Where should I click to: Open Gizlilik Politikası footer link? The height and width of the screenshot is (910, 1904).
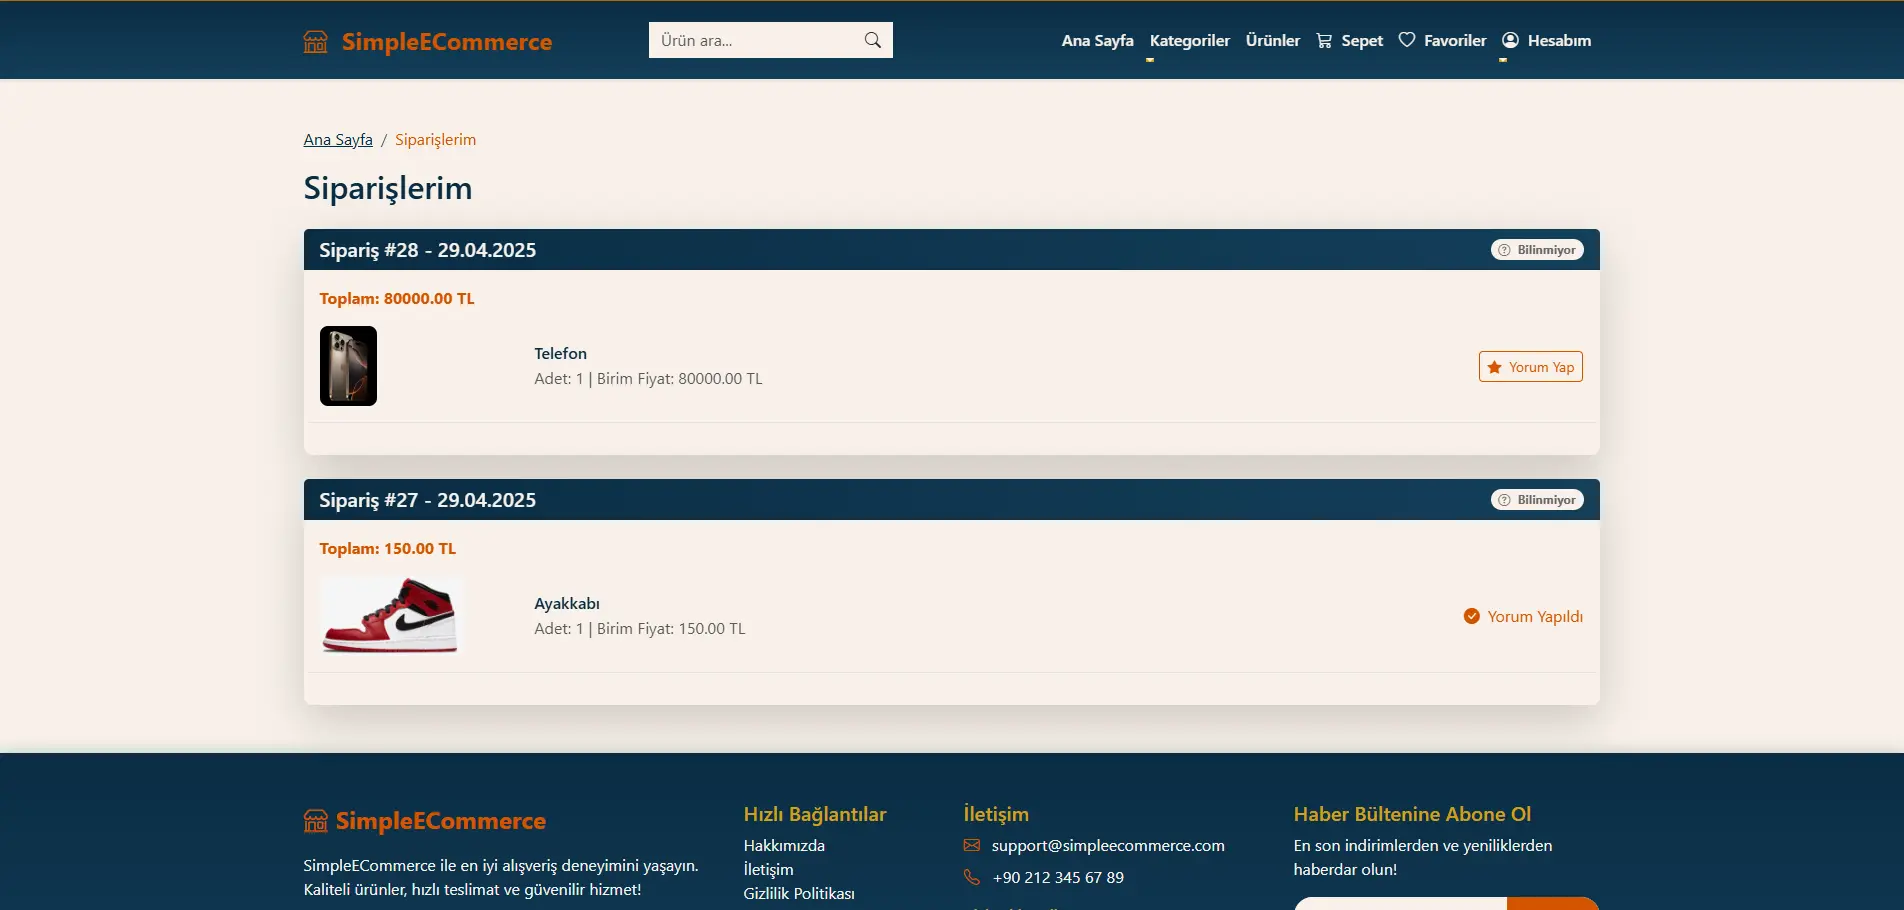point(798,894)
